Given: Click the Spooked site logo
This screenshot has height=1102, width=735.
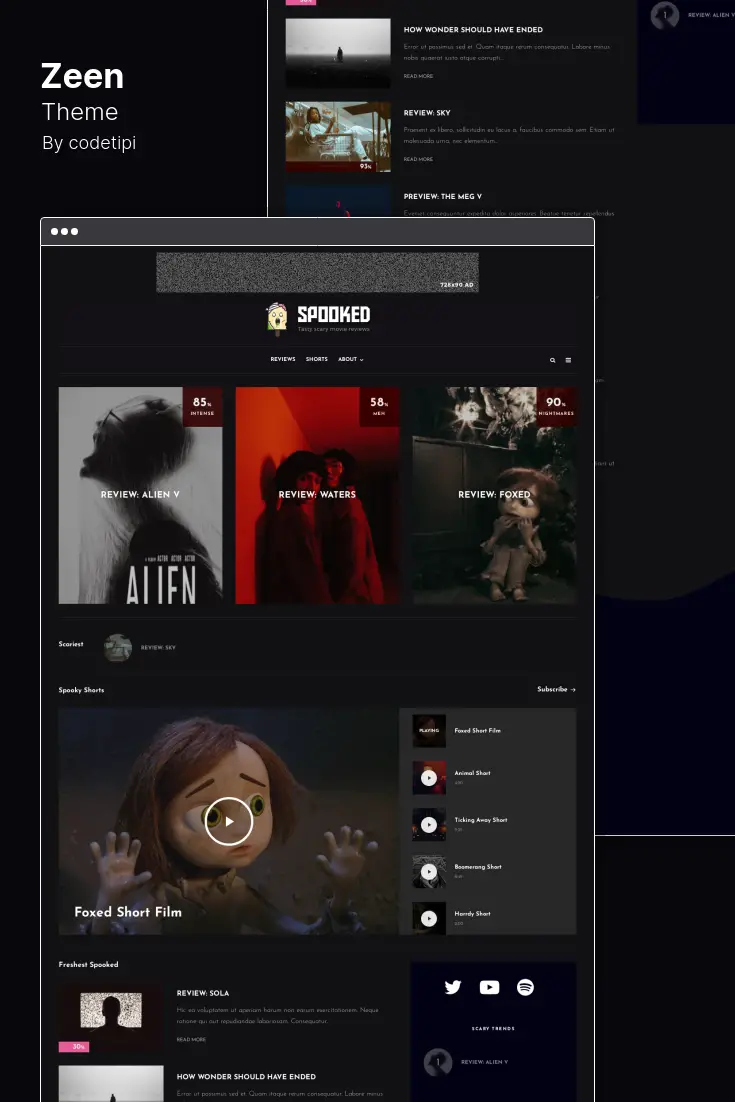Looking at the screenshot, I should (x=318, y=317).
